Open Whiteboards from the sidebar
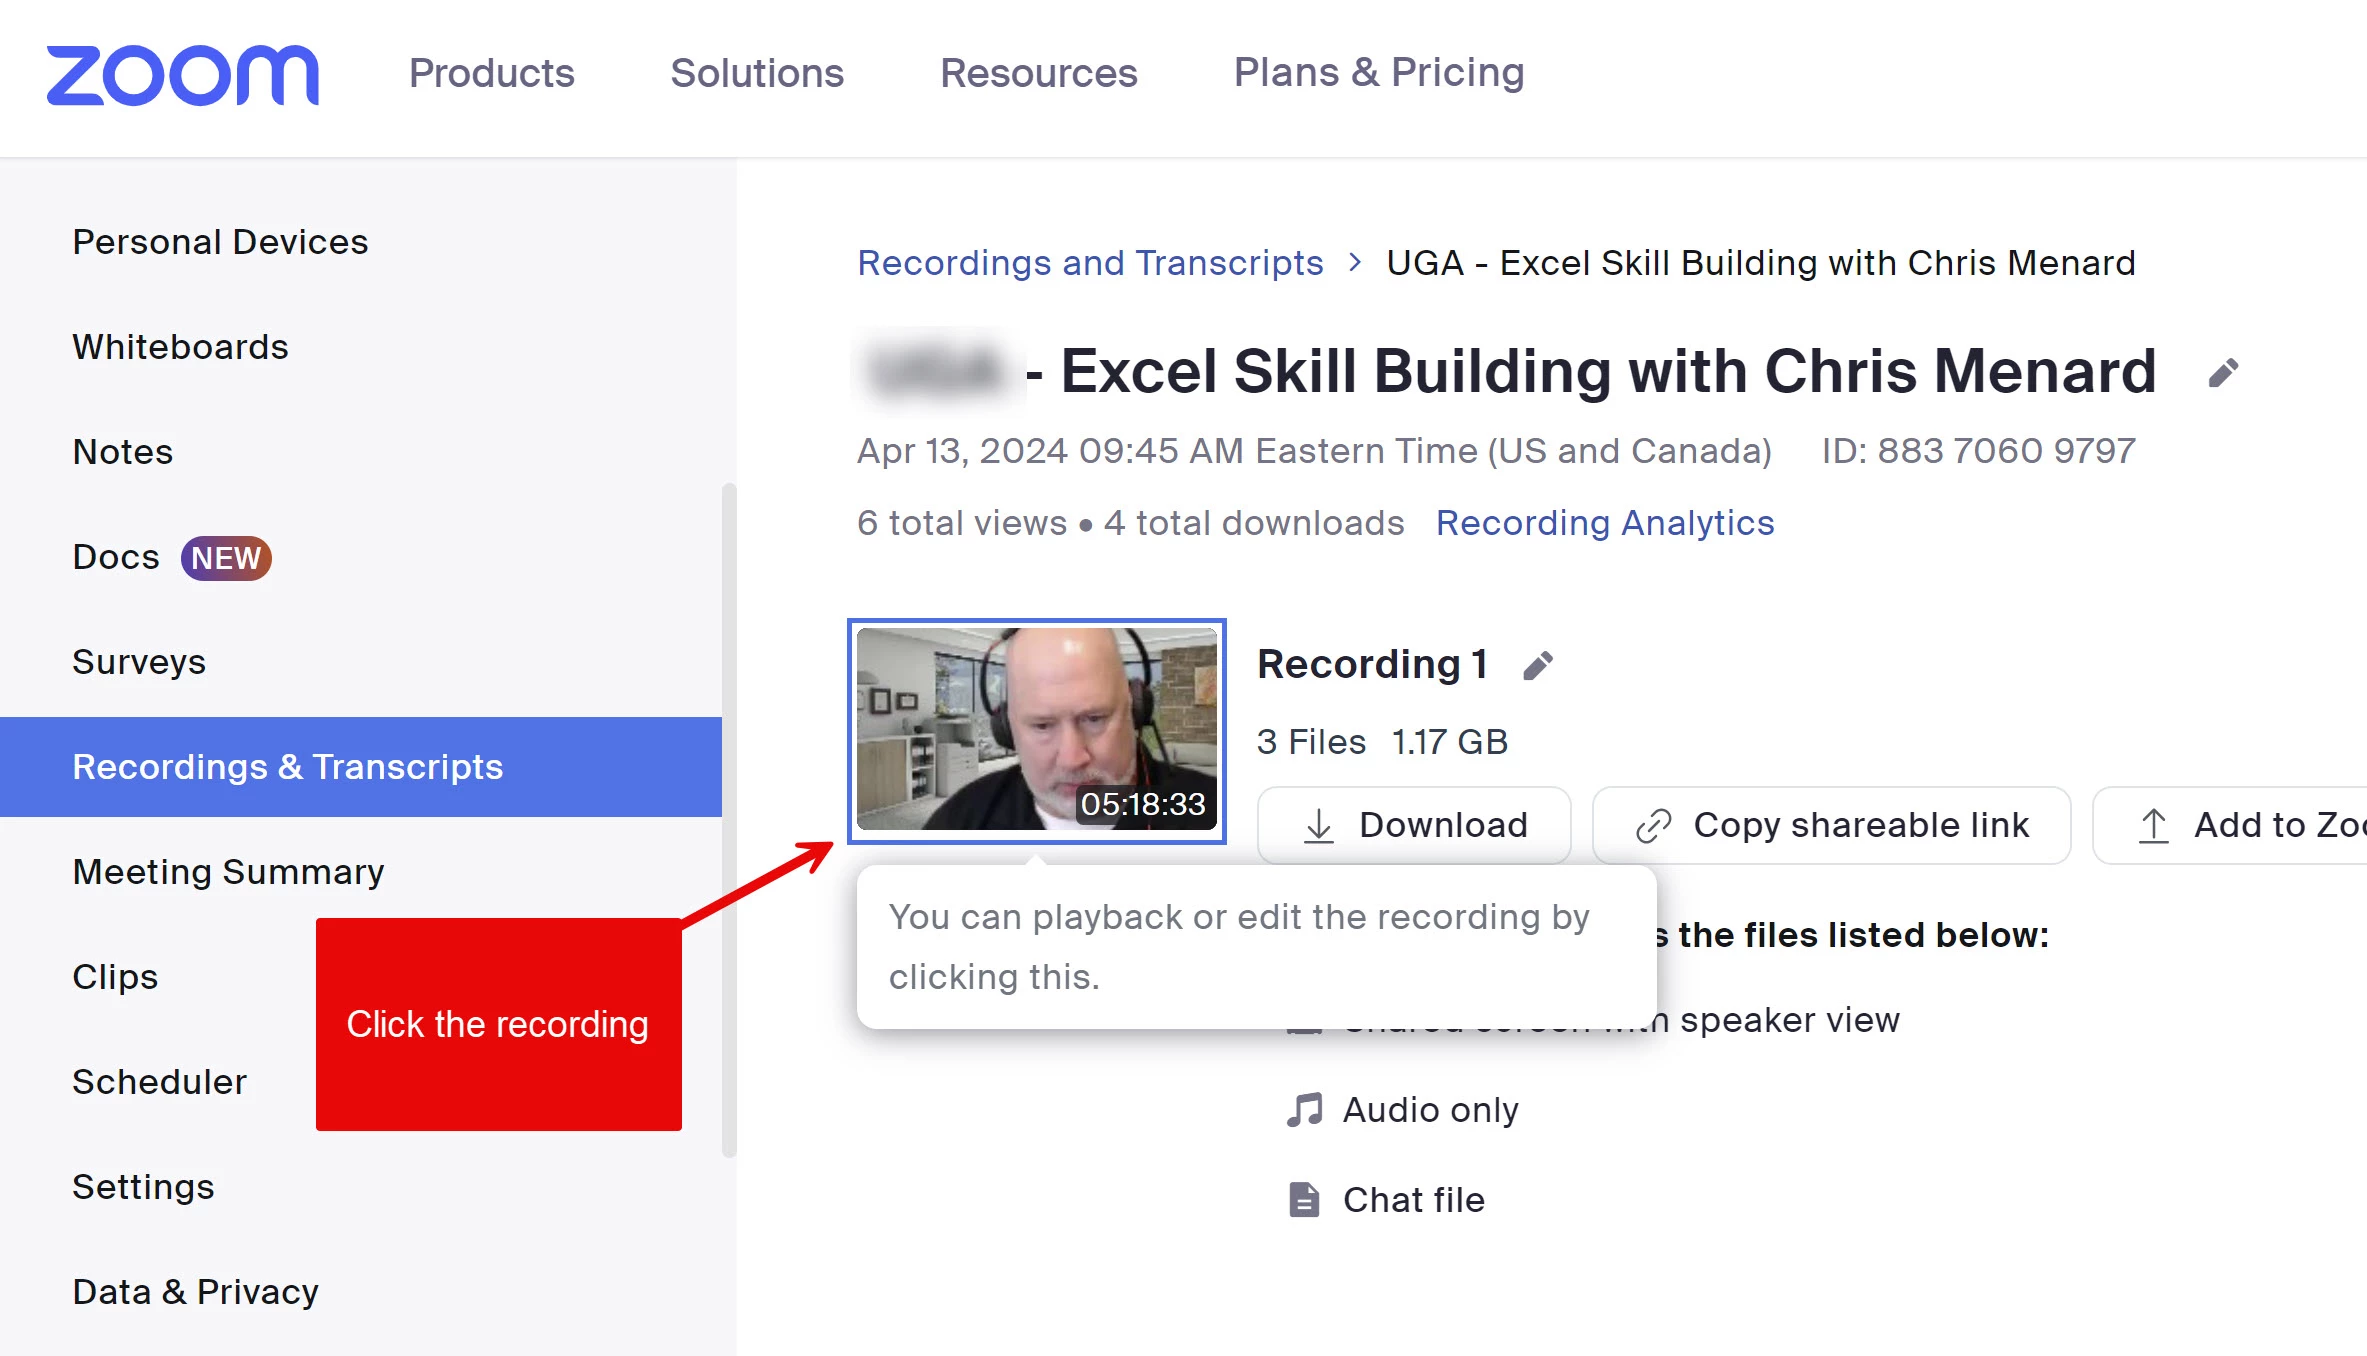2367x1356 pixels. [x=180, y=347]
